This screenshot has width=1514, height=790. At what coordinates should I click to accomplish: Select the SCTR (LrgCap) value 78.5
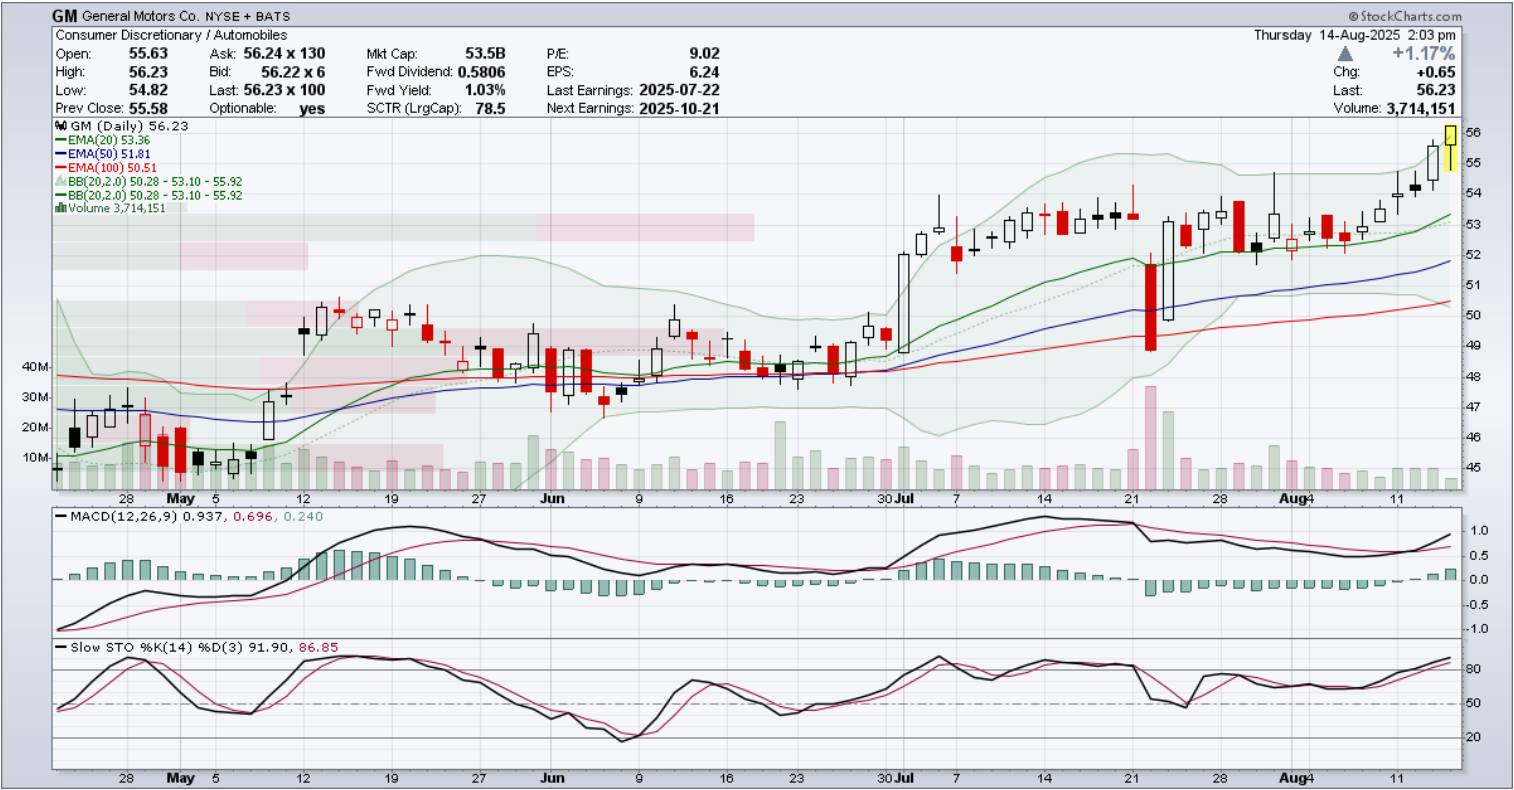click(491, 108)
